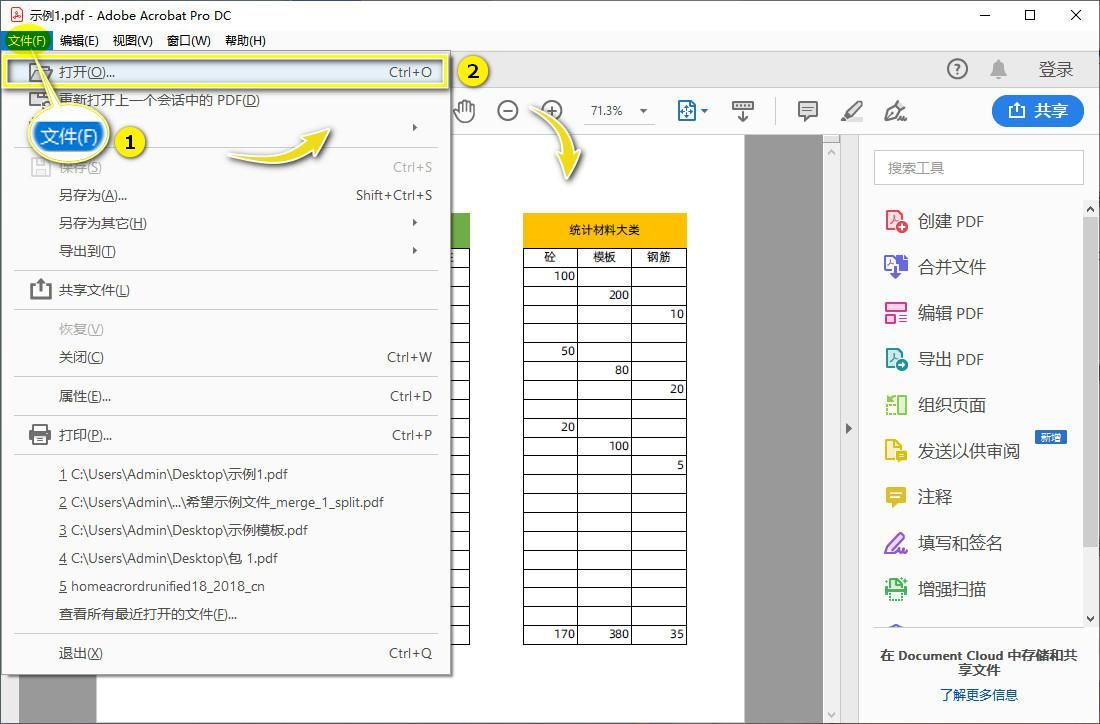Open recent file homeacrordrunified18_2018_cn
This screenshot has height=724, width=1100.
point(226,586)
